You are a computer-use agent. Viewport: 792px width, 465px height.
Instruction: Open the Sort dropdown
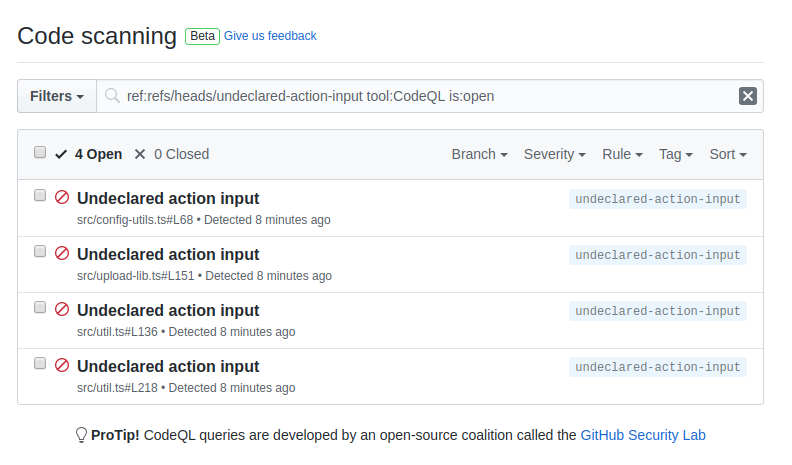[728, 154]
